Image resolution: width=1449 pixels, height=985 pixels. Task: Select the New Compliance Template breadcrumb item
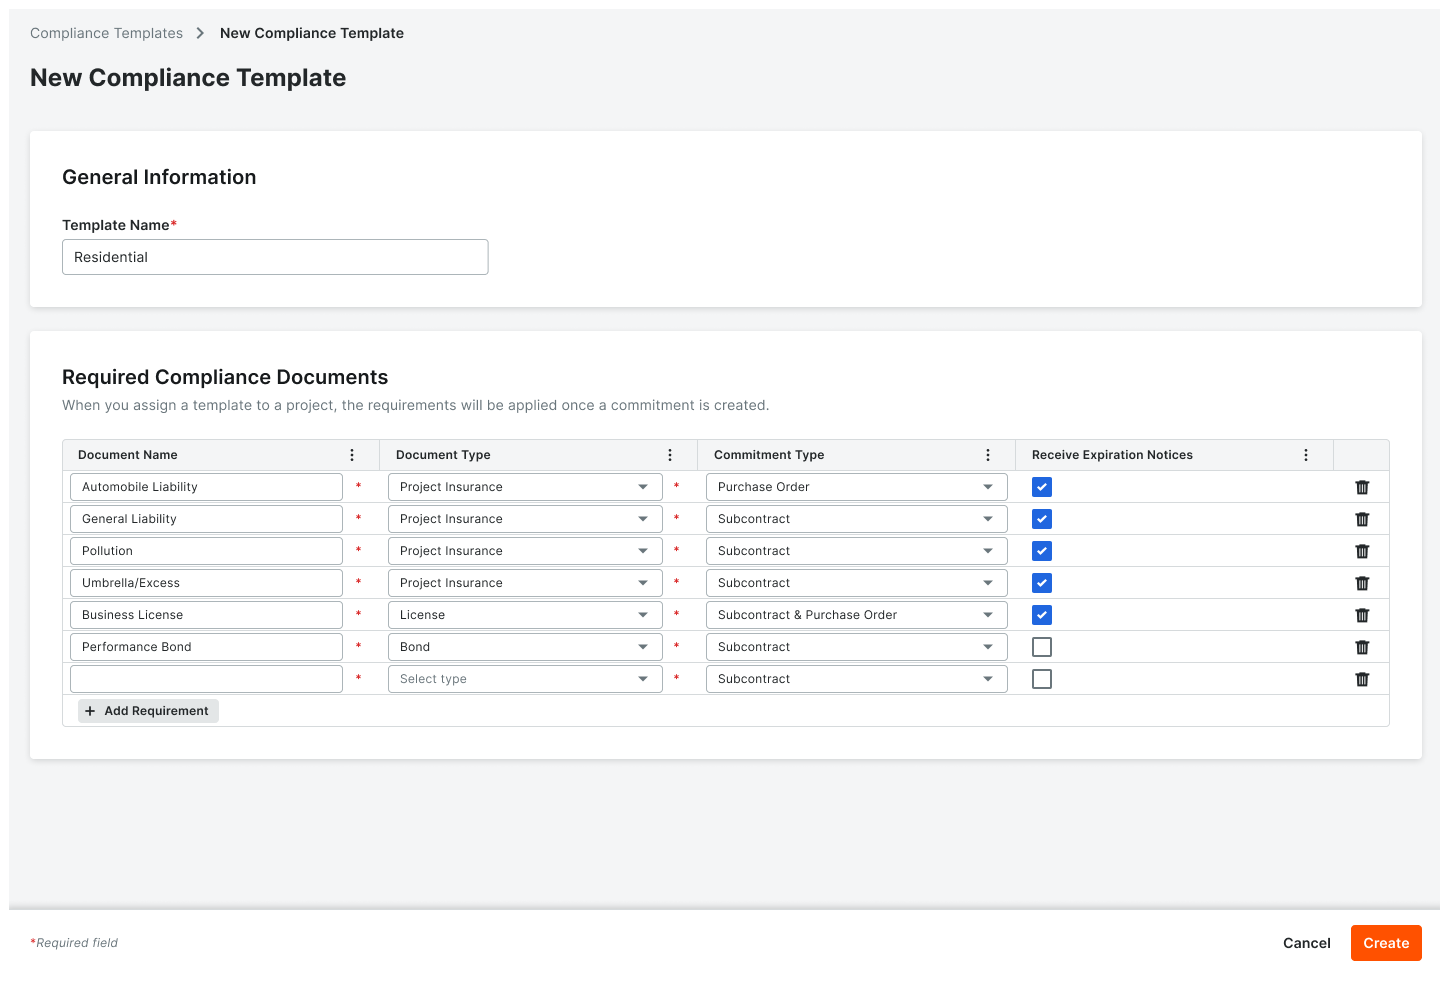click(311, 33)
